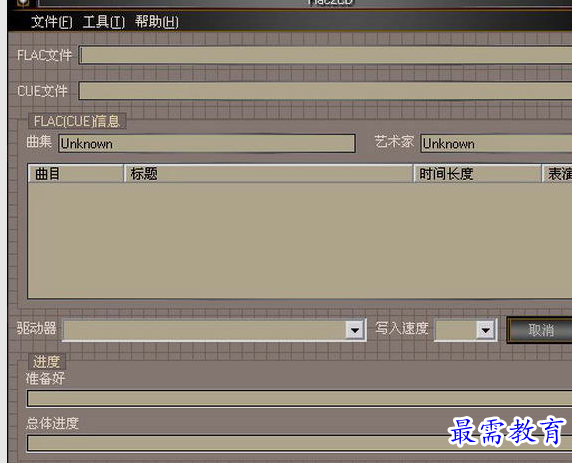Click the 曲集 label
572x463 pixels.
point(39,142)
